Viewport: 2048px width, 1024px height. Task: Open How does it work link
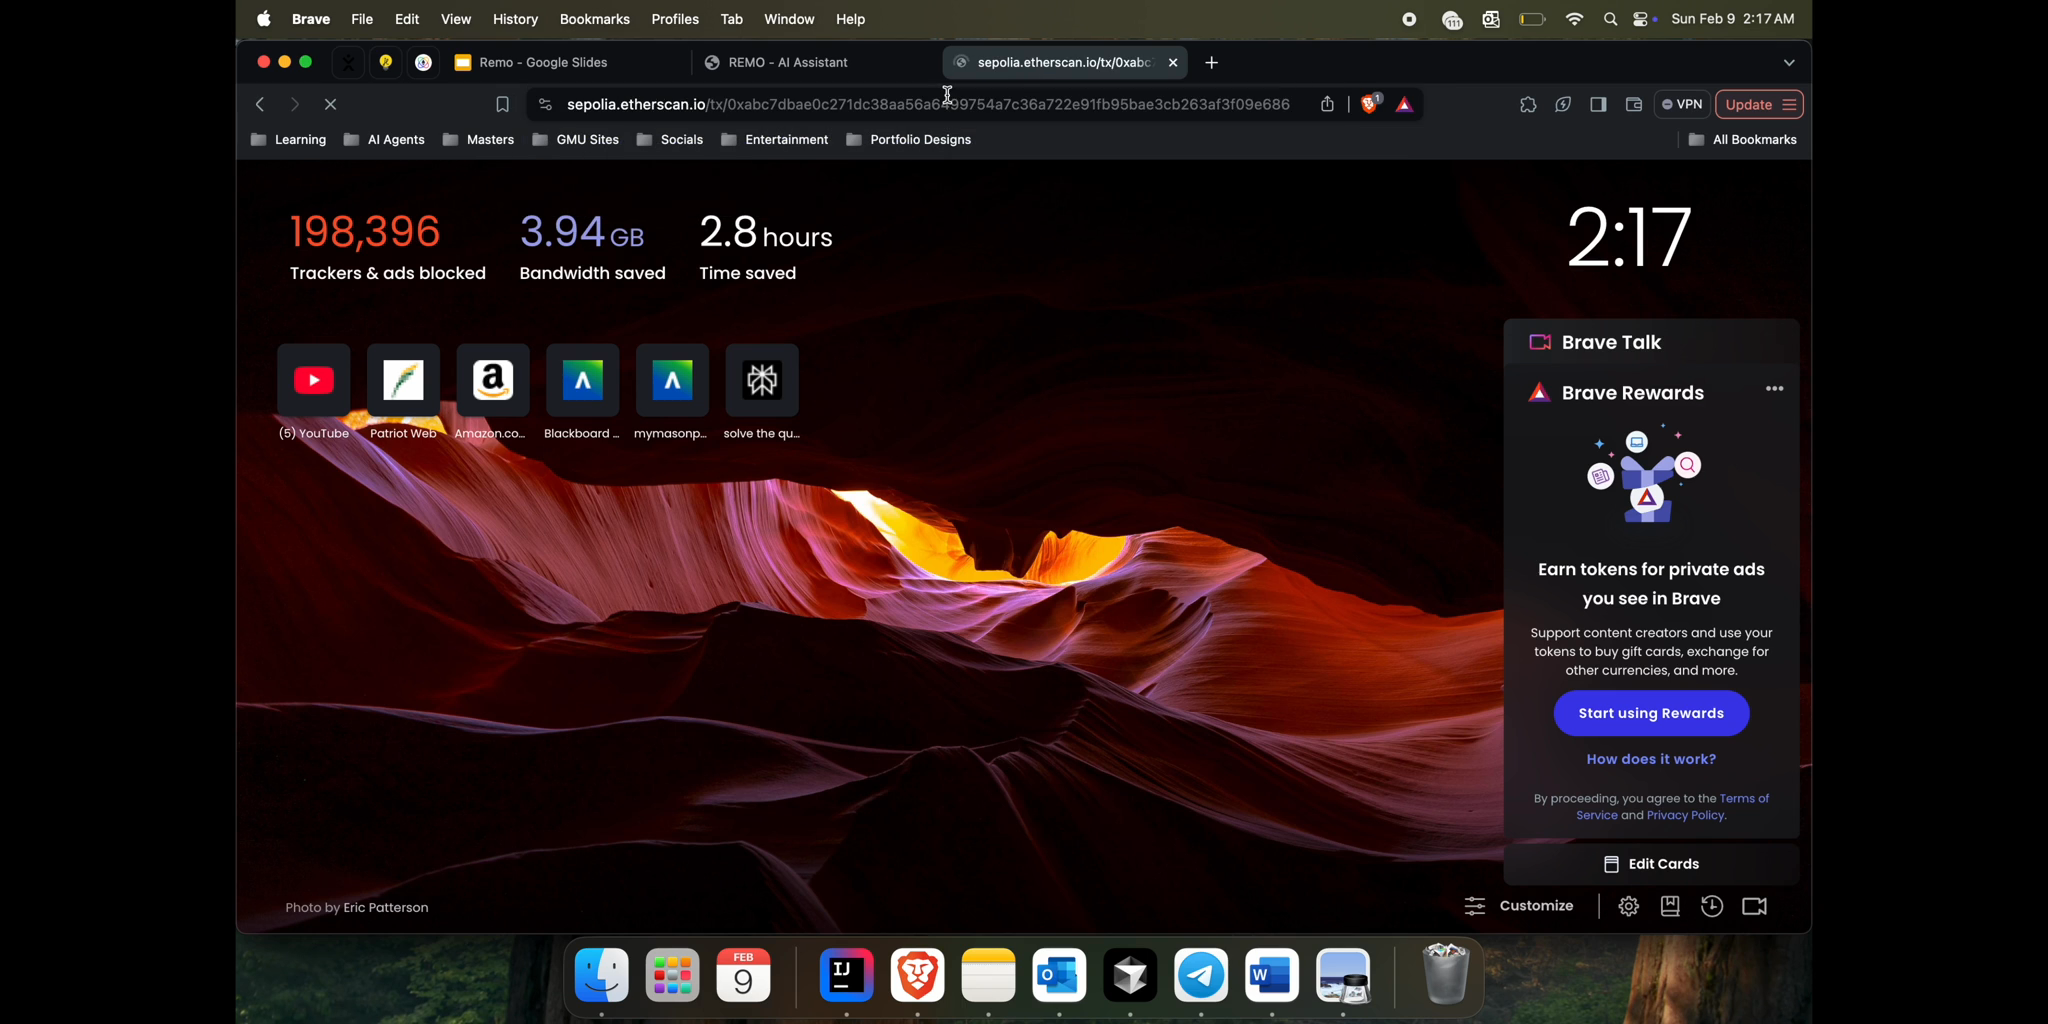click(1651, 759)
